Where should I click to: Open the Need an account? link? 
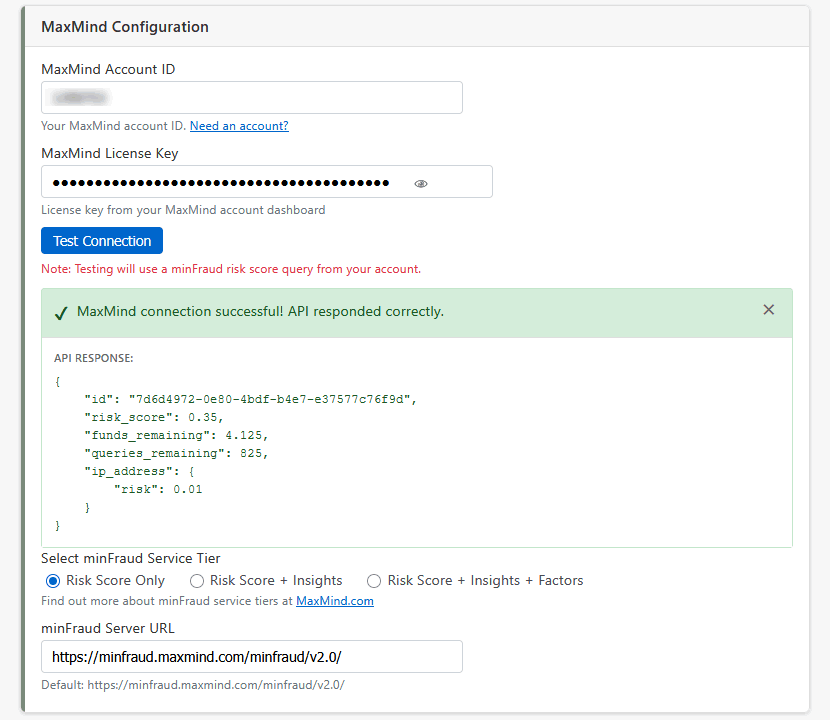(239, 126)
